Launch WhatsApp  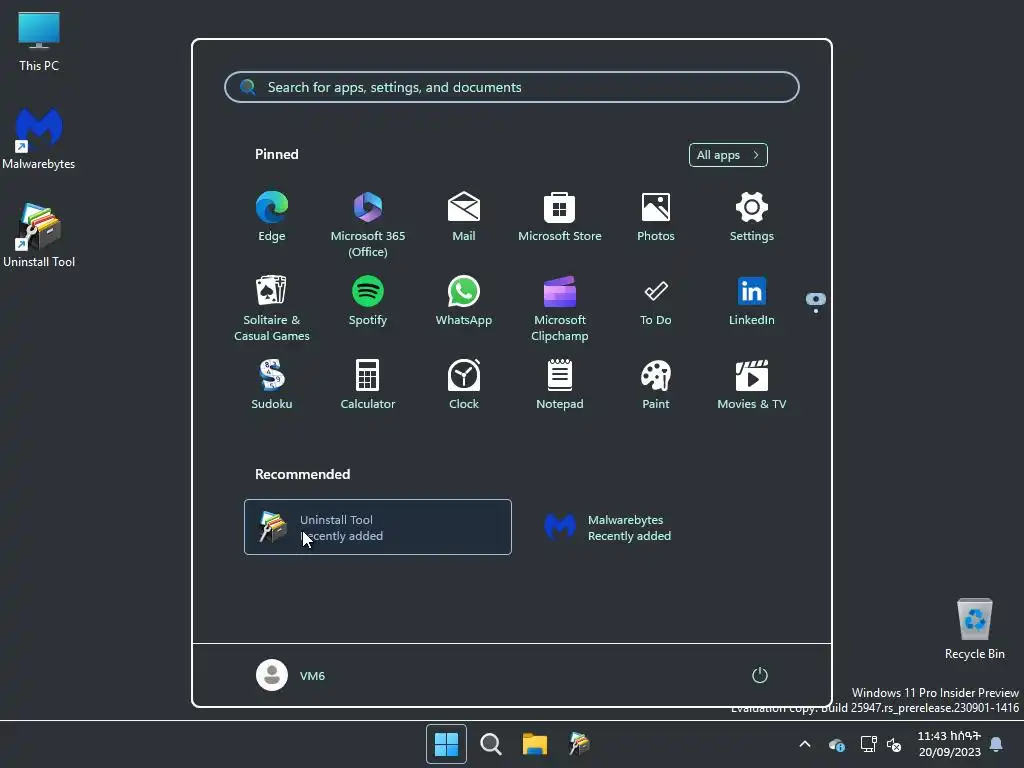coord(464,300)
